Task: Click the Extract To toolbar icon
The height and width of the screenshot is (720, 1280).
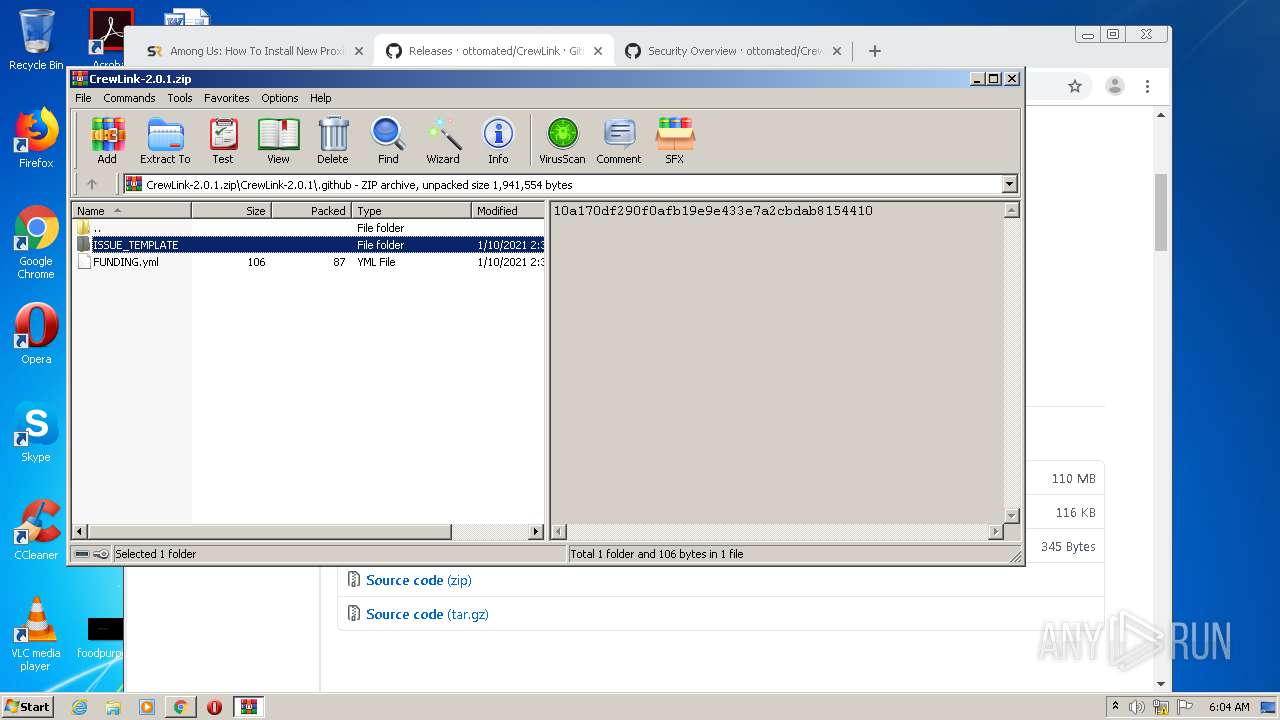Action: [165, 141]
